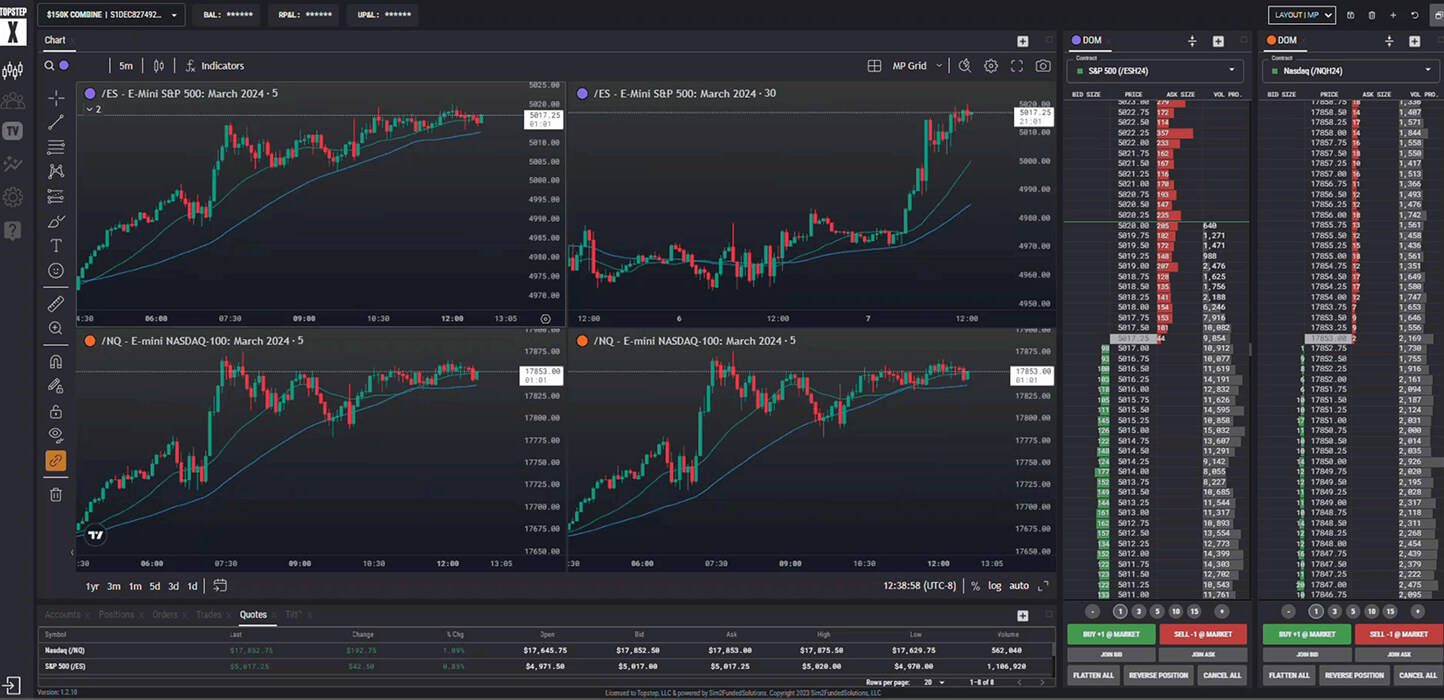Open the LAYOUT | MP dropdown
1444x700 pixels.
point(1301,15)
